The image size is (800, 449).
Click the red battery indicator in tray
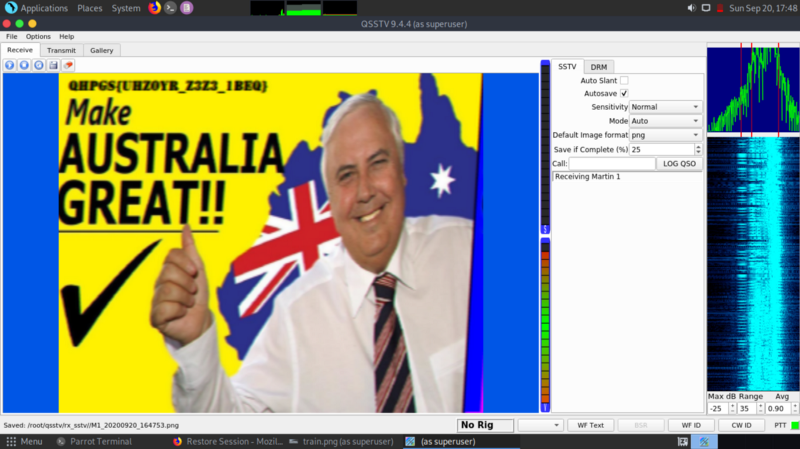[720, 8]
